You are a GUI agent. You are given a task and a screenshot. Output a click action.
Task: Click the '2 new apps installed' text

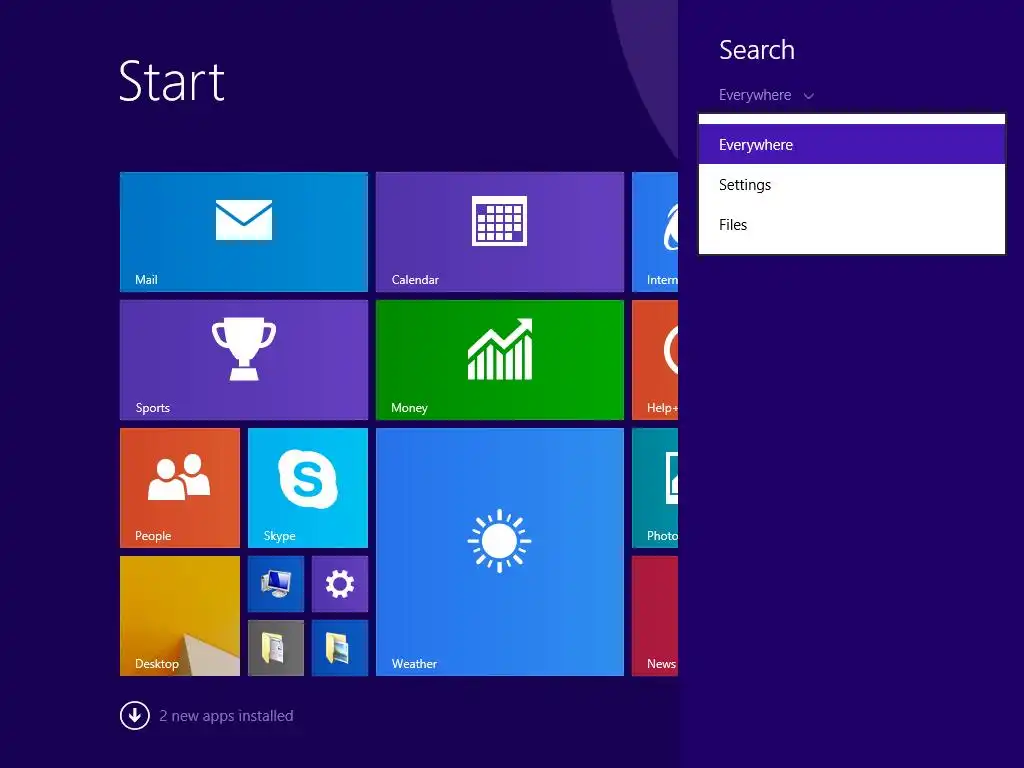pos(226,716)
